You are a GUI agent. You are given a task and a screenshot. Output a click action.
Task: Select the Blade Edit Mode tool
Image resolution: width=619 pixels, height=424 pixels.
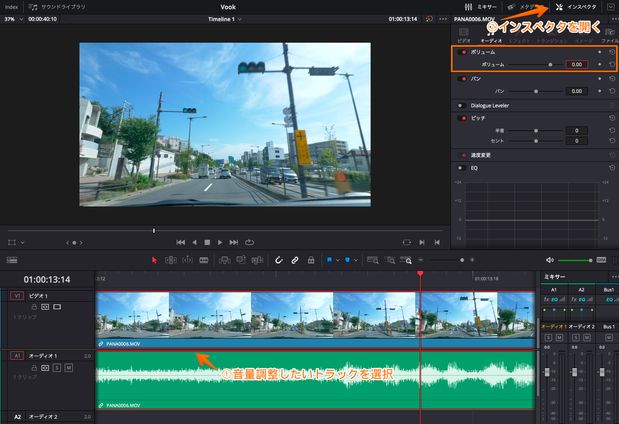click(204, 260)
